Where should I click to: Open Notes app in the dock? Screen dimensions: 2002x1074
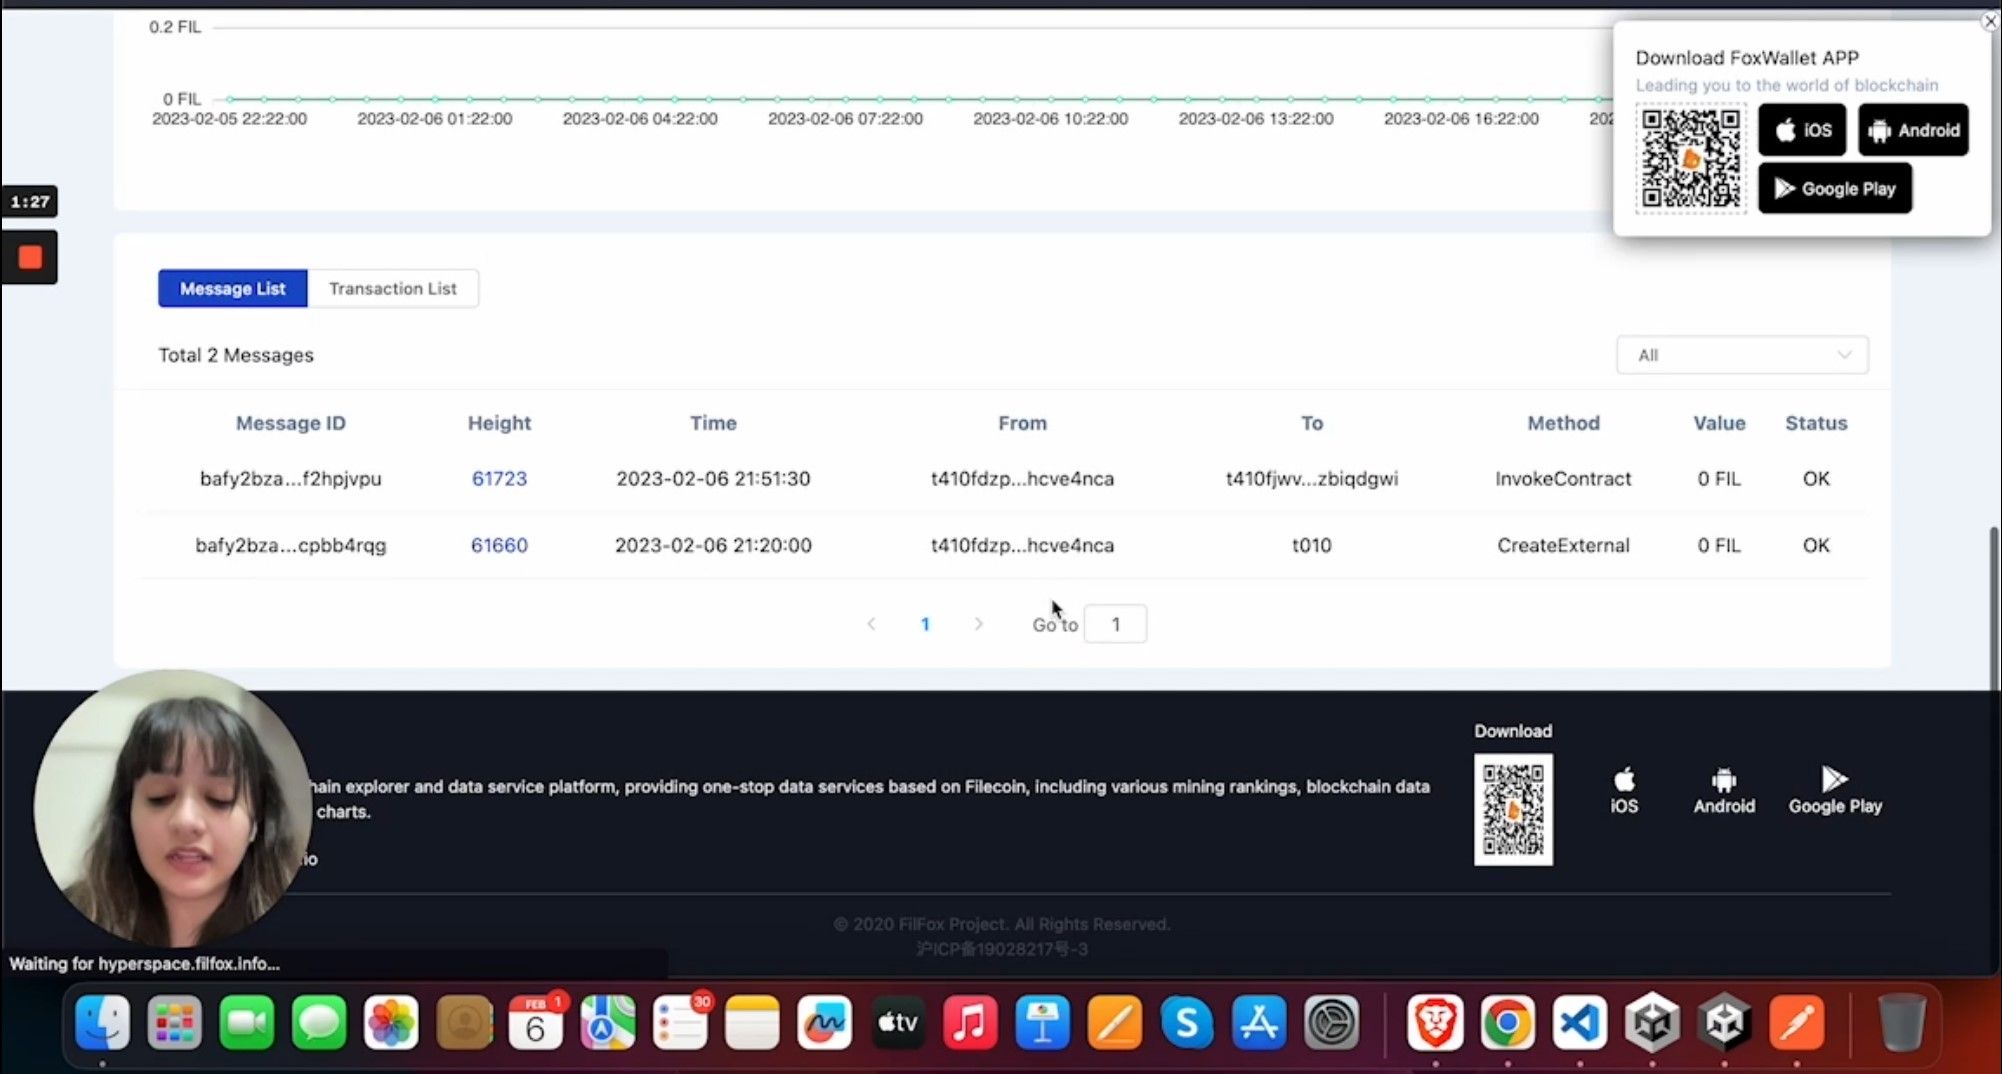pyautogui.click(x=752, y=1023)
